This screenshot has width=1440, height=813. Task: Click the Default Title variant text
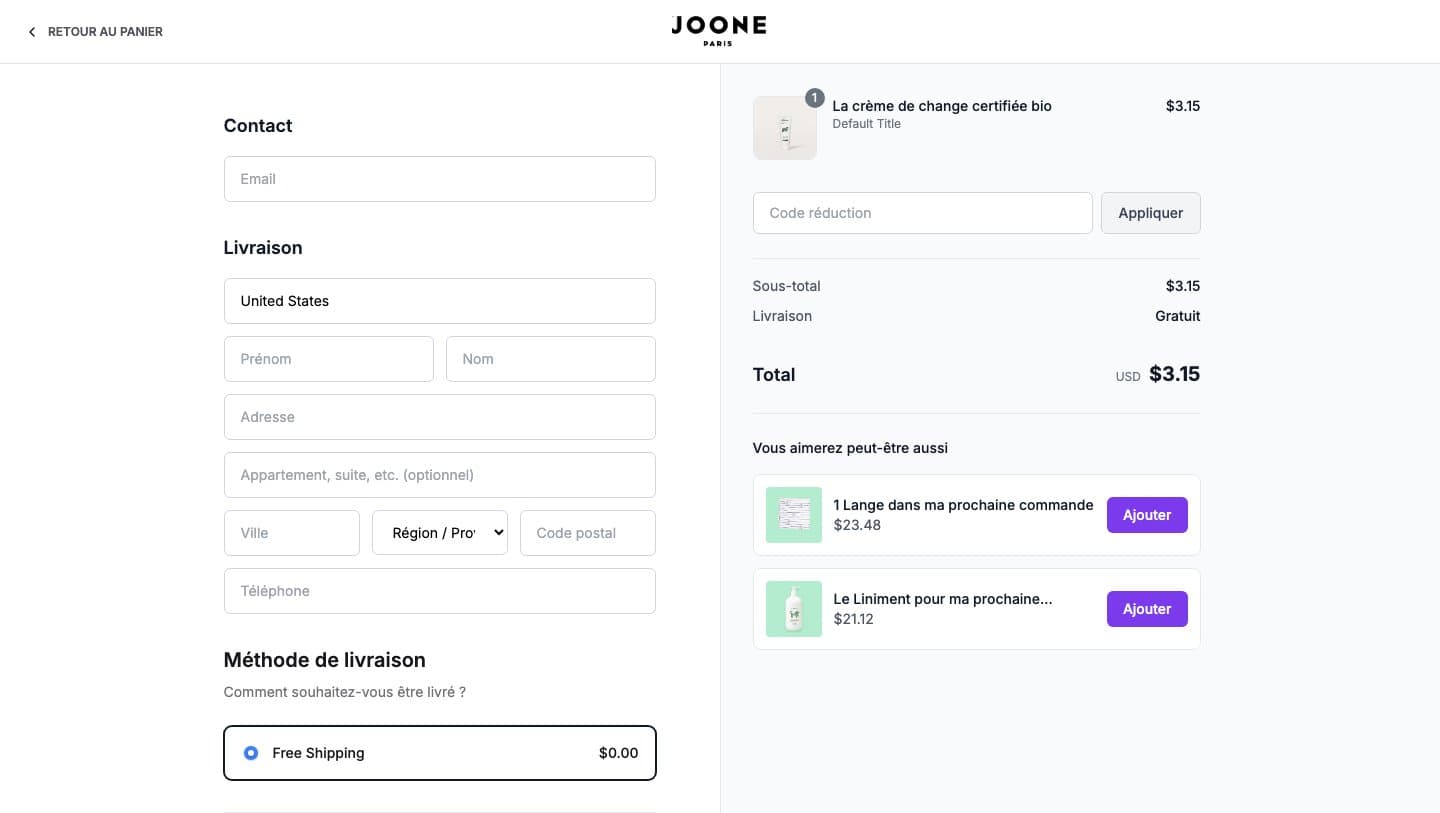867,124
